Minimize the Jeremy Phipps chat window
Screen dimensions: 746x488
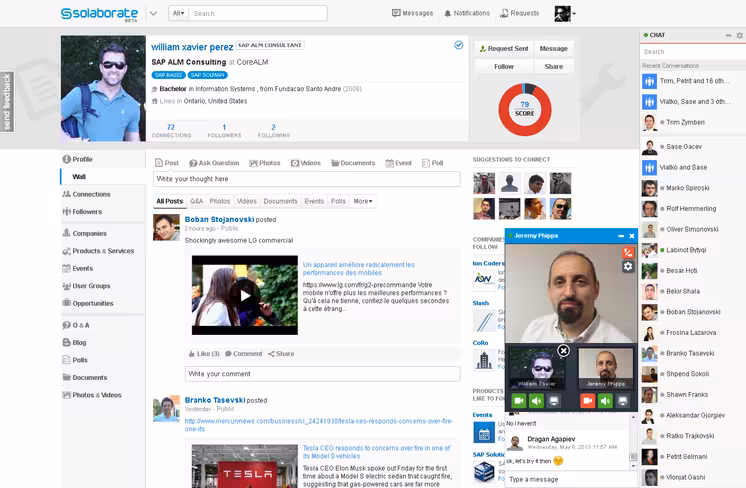coord(621,236)
